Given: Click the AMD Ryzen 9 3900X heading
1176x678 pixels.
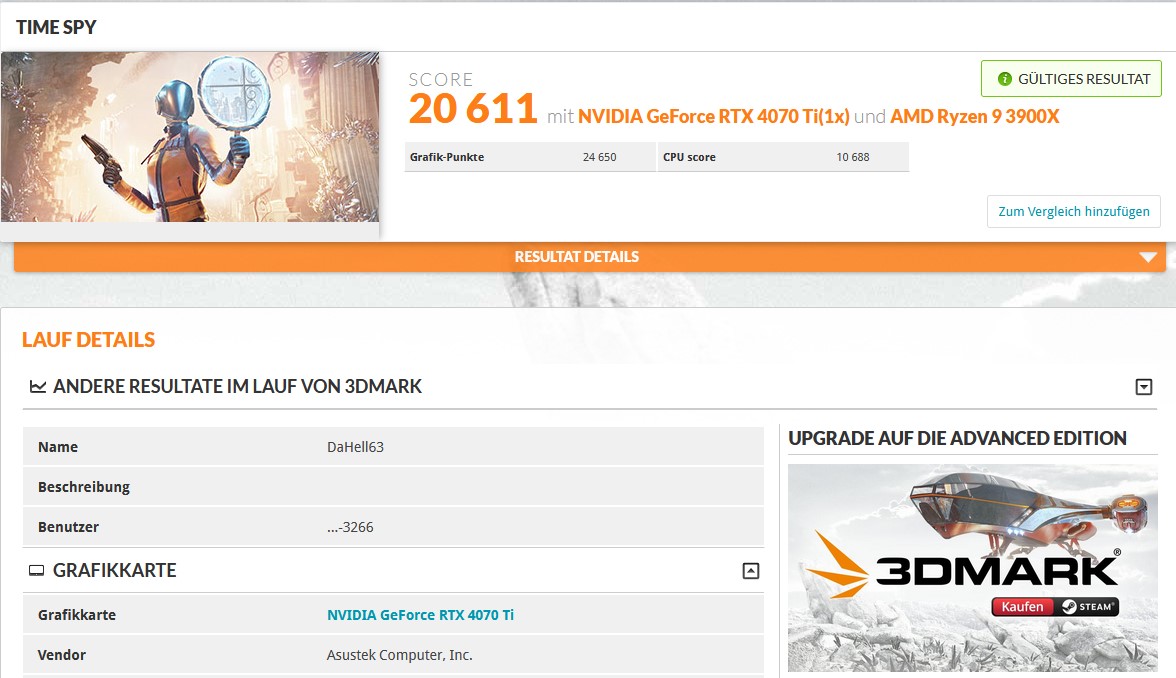Looking at the screenshot, I should [974, 116].
